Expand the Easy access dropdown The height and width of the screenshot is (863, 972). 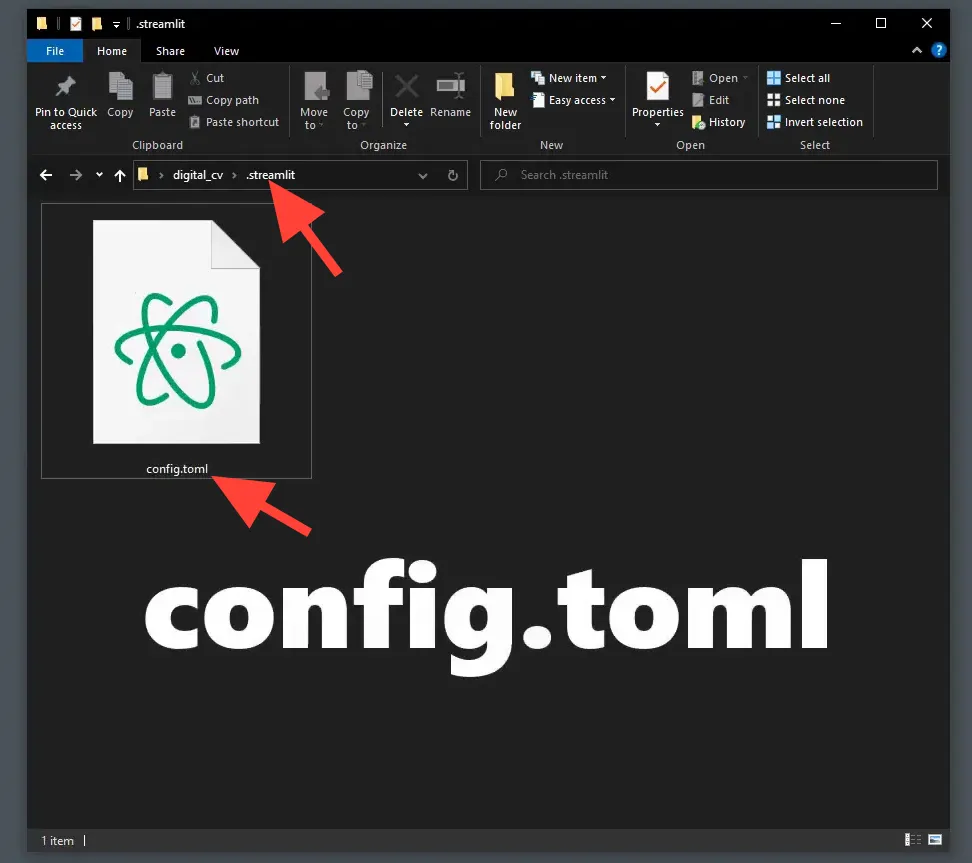[x=609, y=100]
